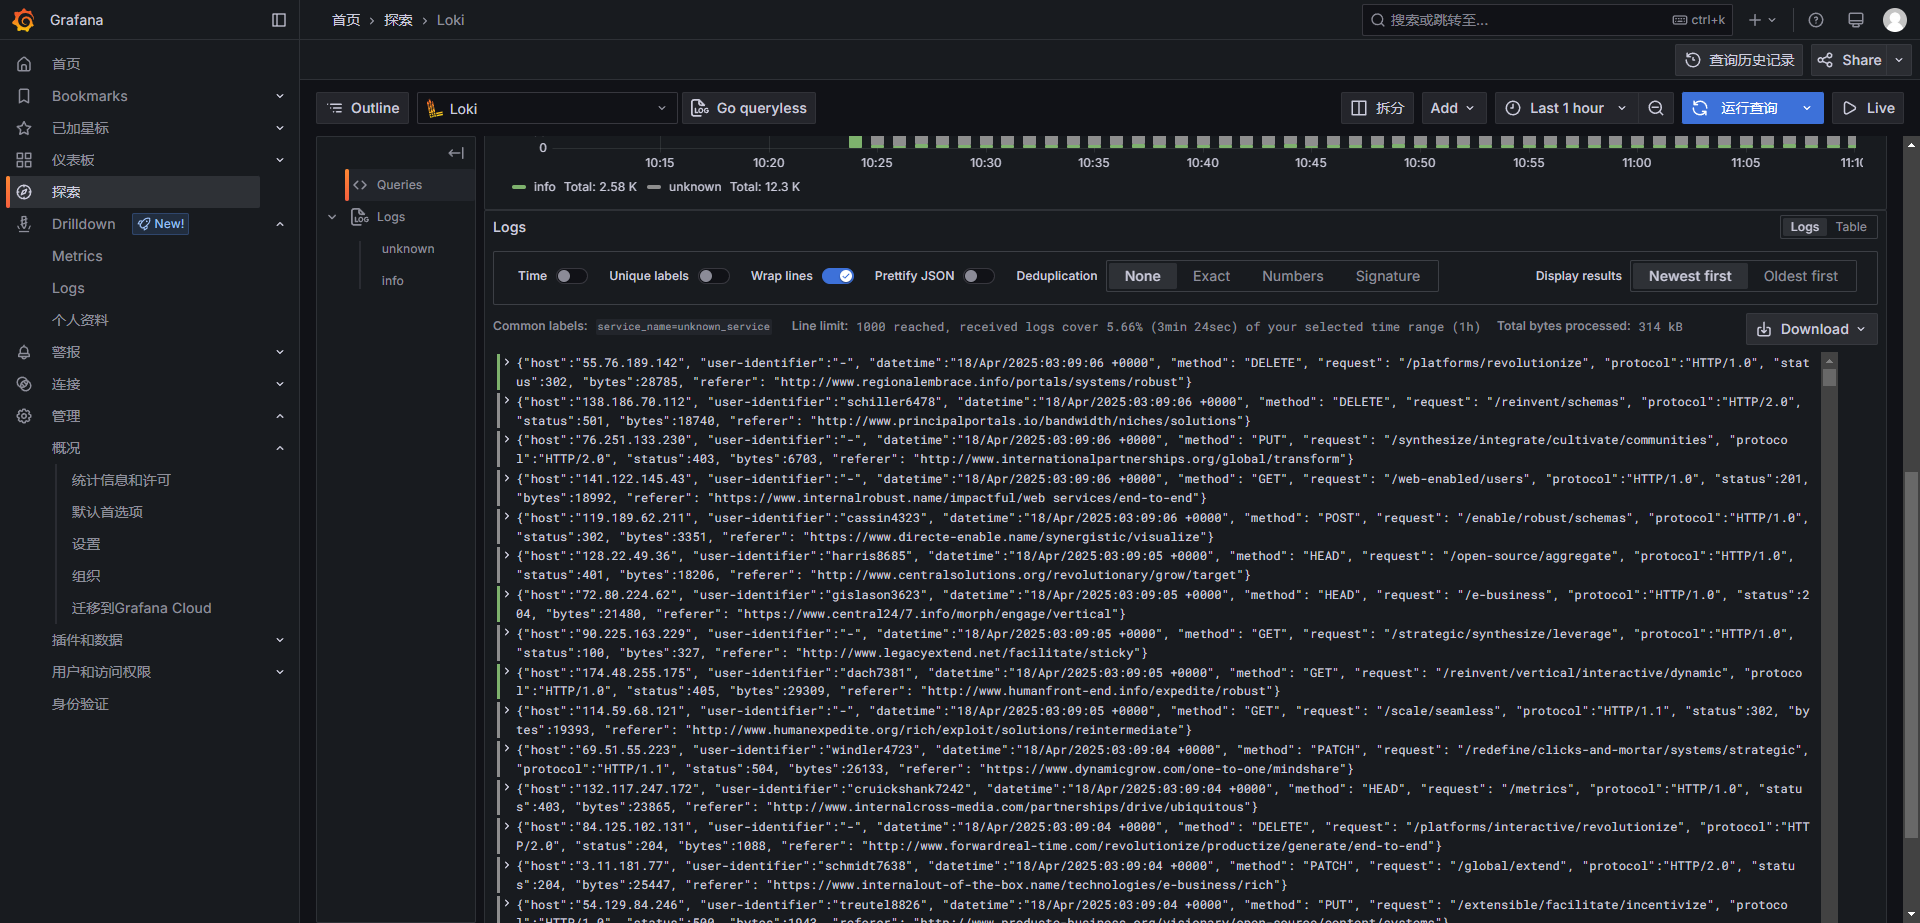The width and height of the screenshot is (1920, 923).
Task: Select Signature deduplication option
Action: pyautogui.click(x=1387, y=276)
